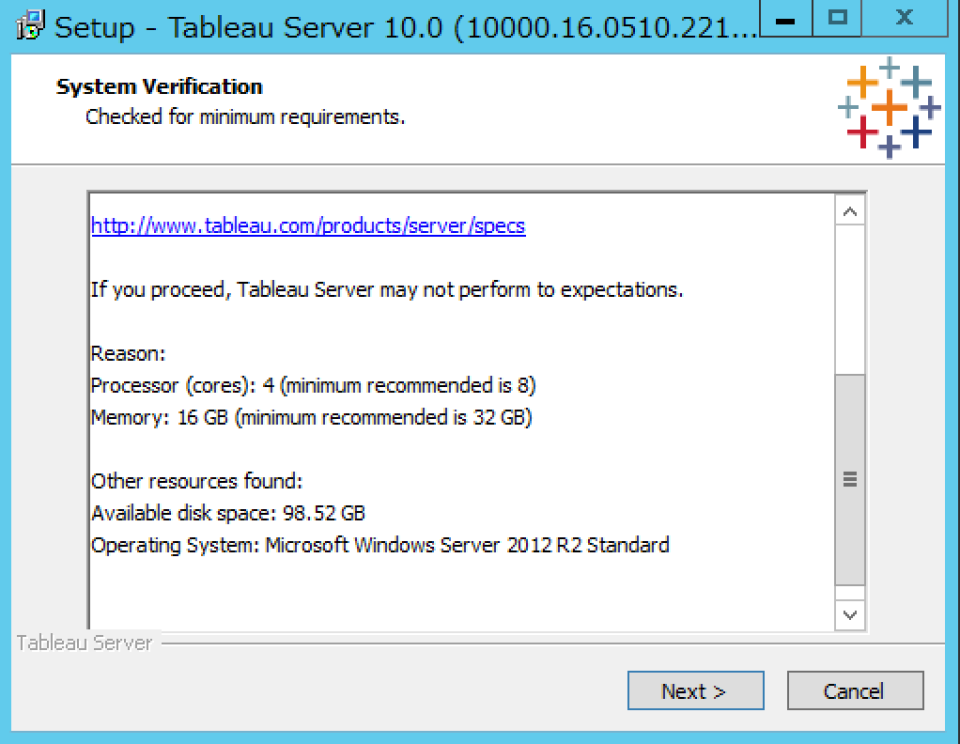This screenshot has width=960, height=744.
Task: Click the http://www.tableau.com/products/server/specs link
Action: coord(307,226)
